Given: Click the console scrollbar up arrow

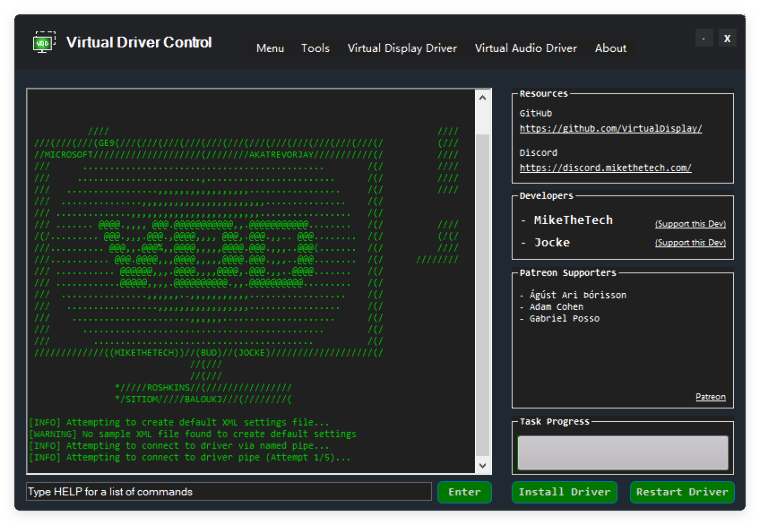Looking at the screenshot, I should tap(482, 97).
